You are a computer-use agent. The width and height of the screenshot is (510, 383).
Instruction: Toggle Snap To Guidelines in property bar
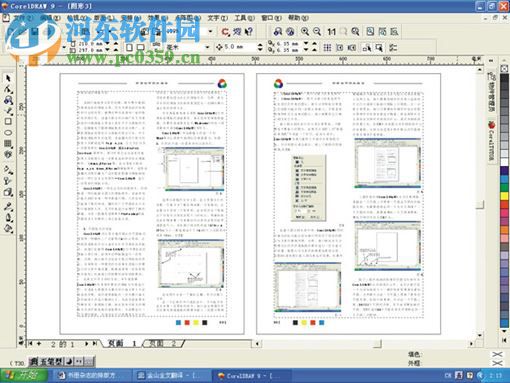[x=340, y=48]
